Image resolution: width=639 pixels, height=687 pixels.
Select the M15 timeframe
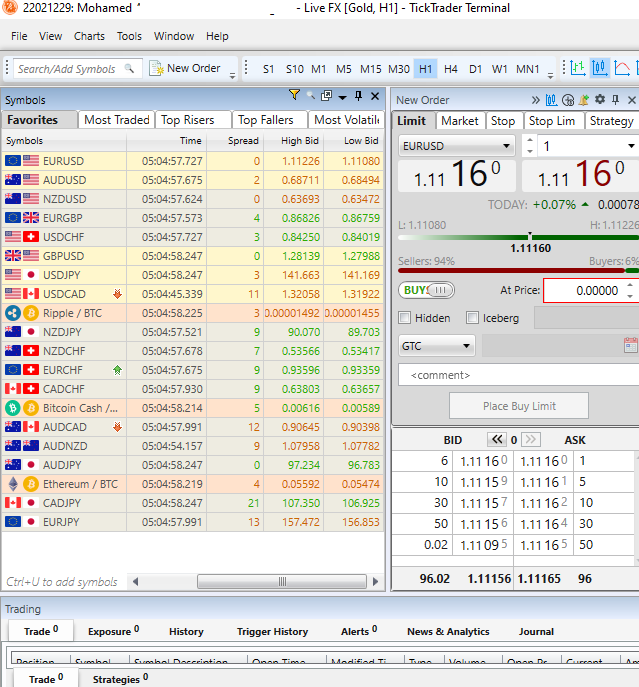click(x=370, y=69)
